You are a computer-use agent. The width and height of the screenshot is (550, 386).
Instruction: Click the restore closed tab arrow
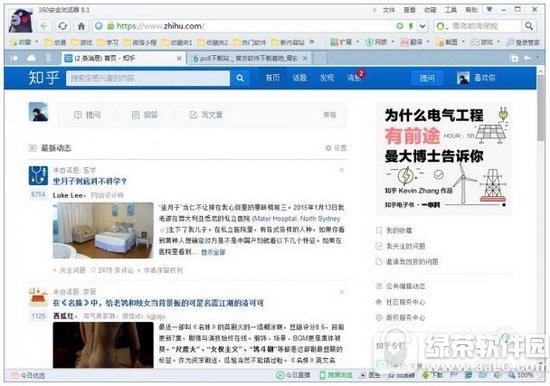(527, 58)
